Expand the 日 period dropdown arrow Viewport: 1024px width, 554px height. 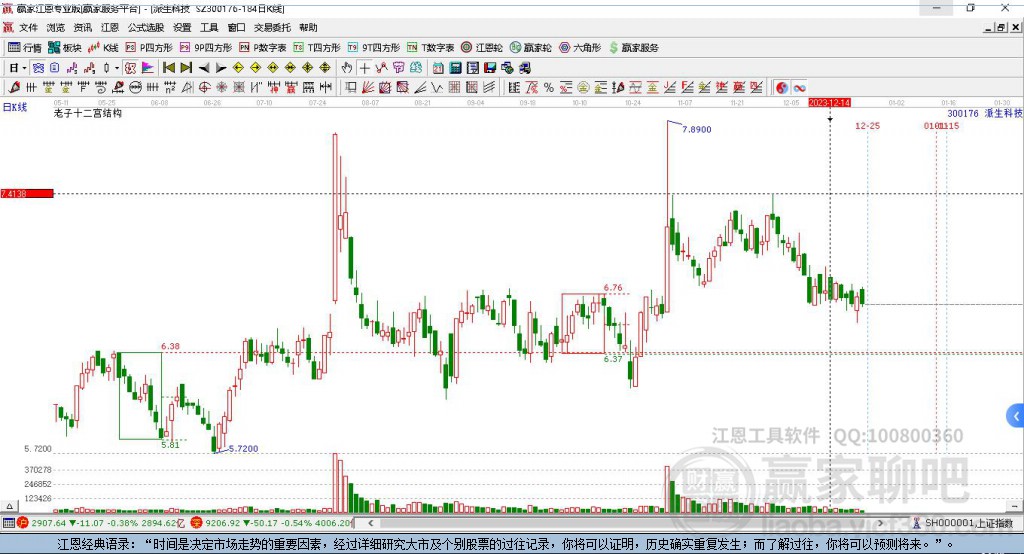pyautogui.click(x=24, y=68)
